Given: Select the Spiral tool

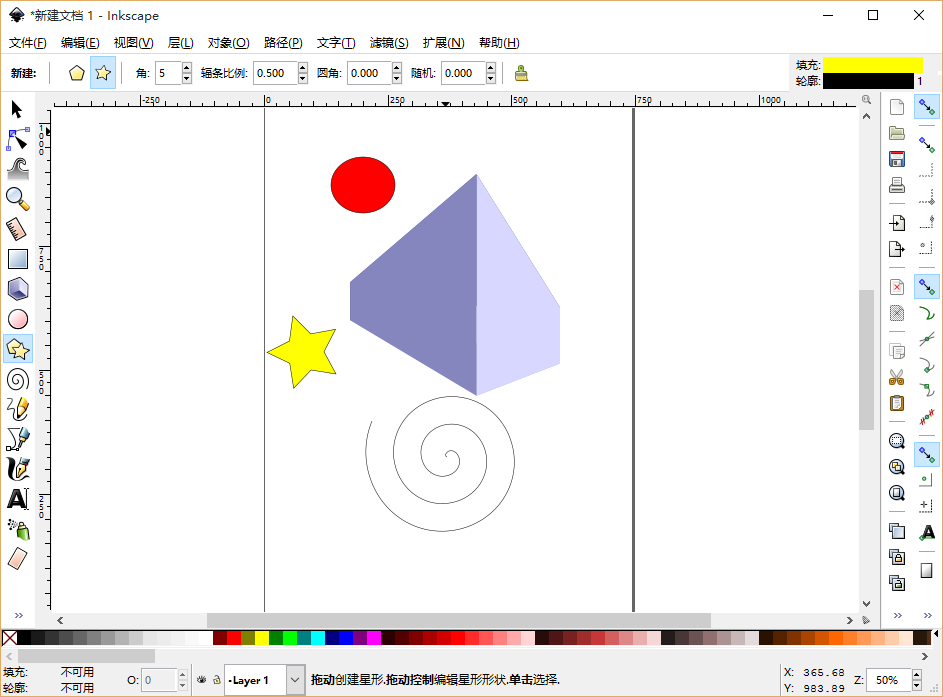Looking at the screenshot, I should click(x=17, y=379).
